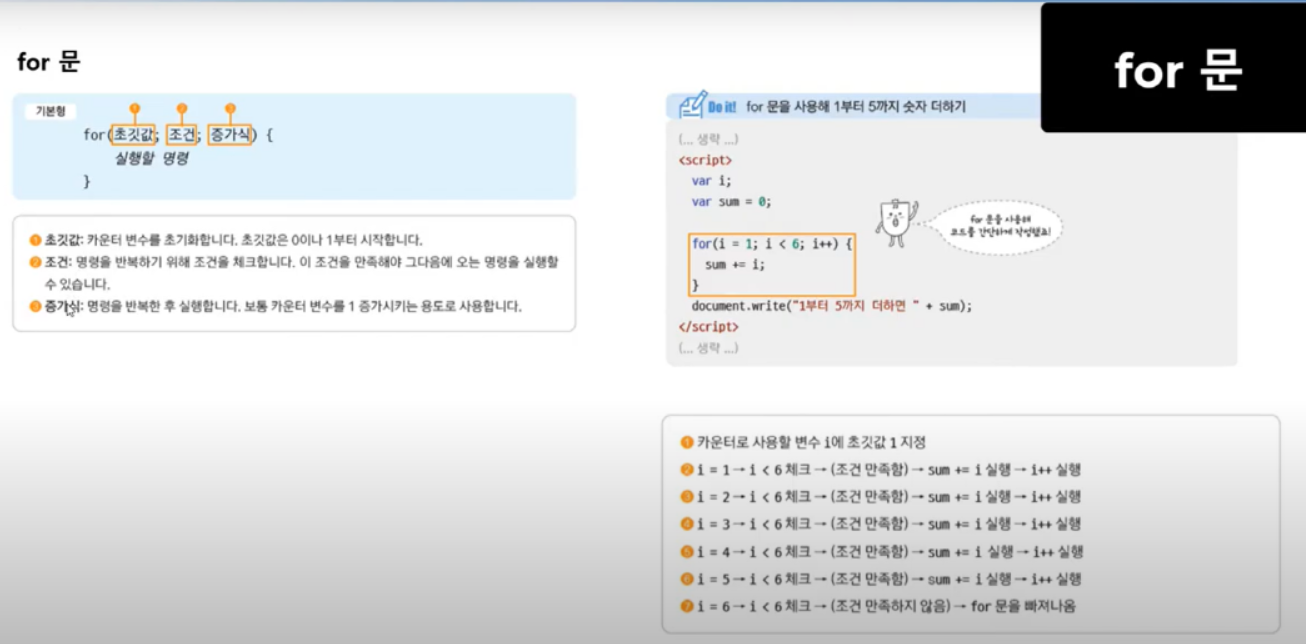The width and height of the screenshot is (1306, 644).
Task: Click the '조건: 명령을 반복하기 위해' explanation line
Action: (294, 273)
